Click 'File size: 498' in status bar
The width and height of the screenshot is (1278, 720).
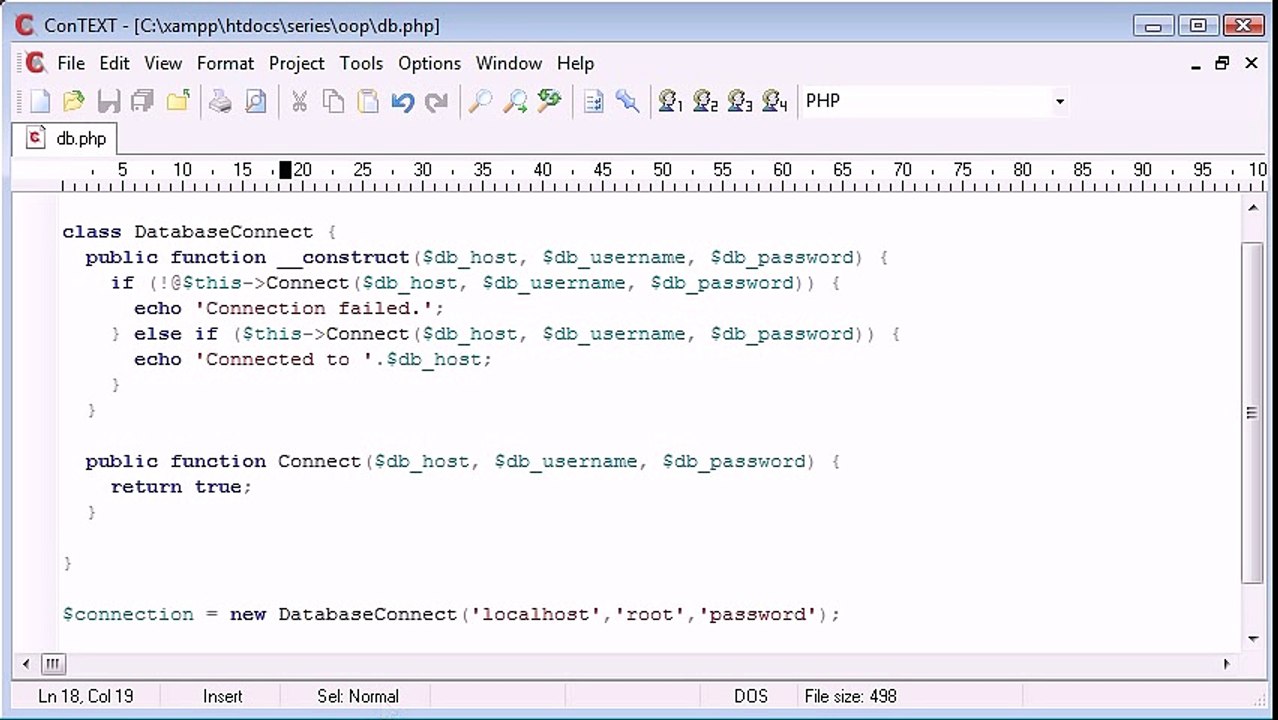pyautogui.click(x=850, y=696)
